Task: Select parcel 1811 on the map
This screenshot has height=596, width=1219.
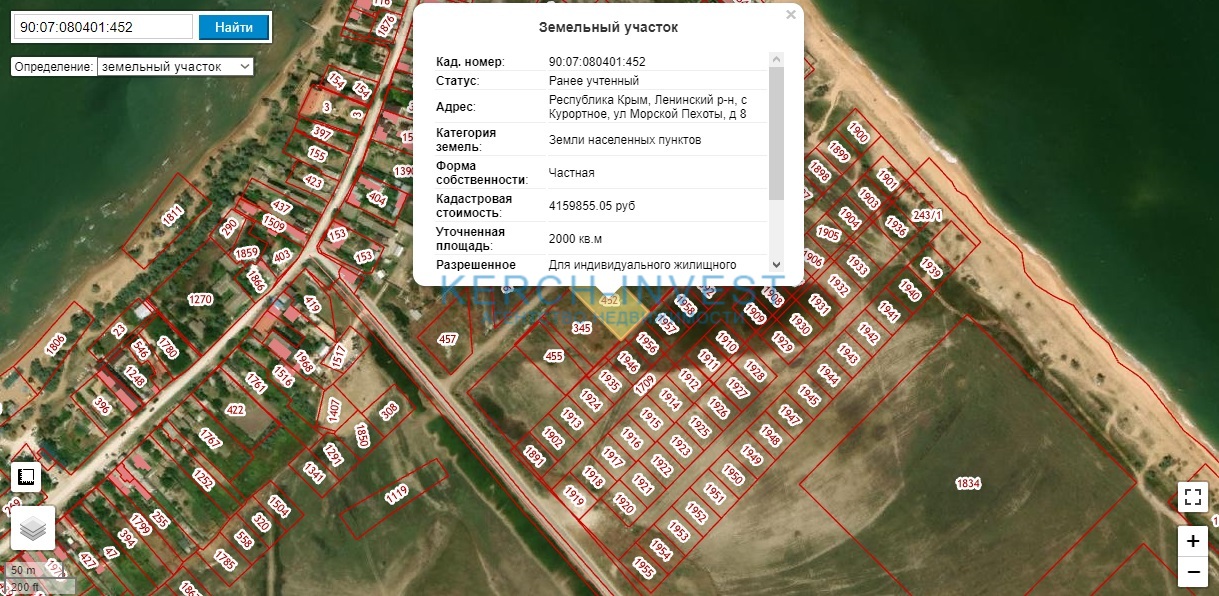Action: coord(174,216)
